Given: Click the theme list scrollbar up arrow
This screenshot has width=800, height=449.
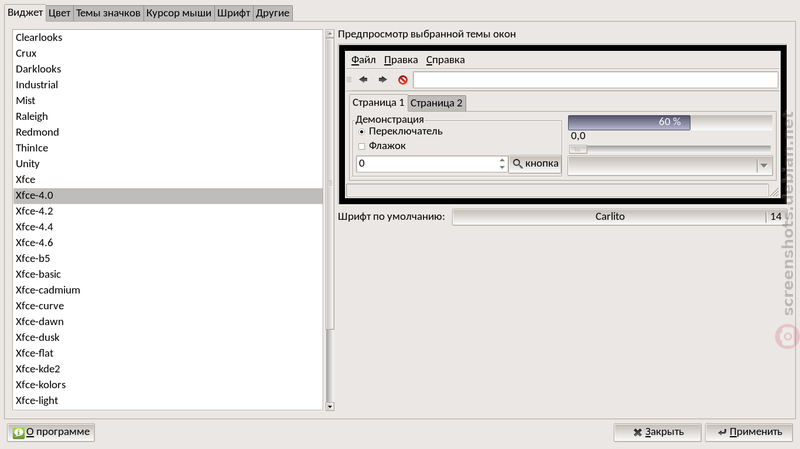Looking at the screenshot, I should [330, 34].
